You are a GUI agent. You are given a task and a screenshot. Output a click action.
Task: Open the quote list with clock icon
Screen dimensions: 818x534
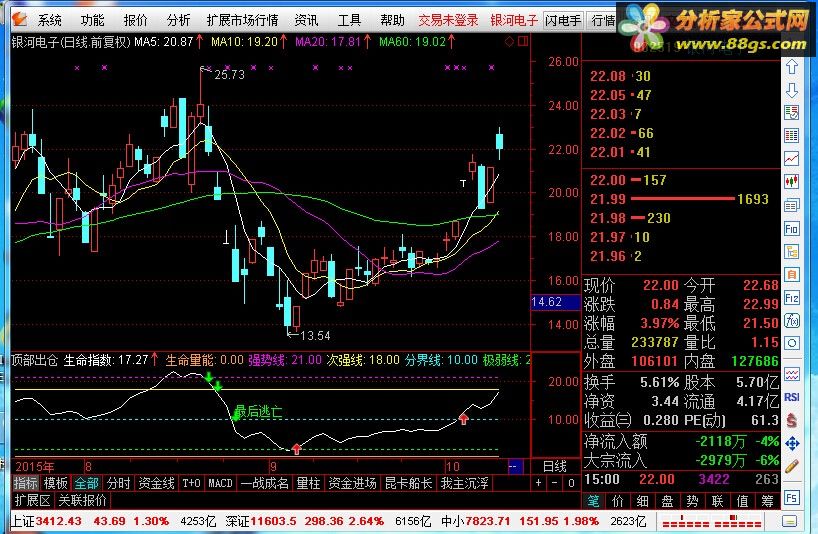(792, 113)
